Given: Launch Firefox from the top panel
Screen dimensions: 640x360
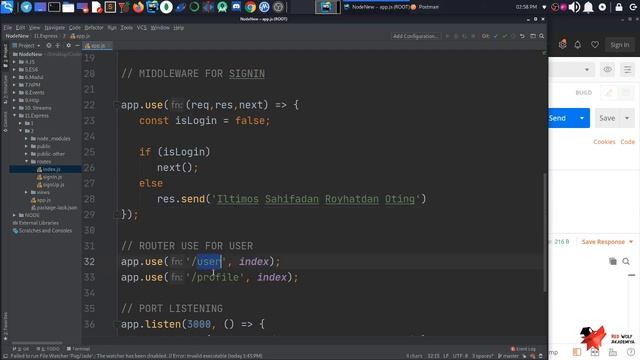Looking at the screenshot, I should [138, 7].
